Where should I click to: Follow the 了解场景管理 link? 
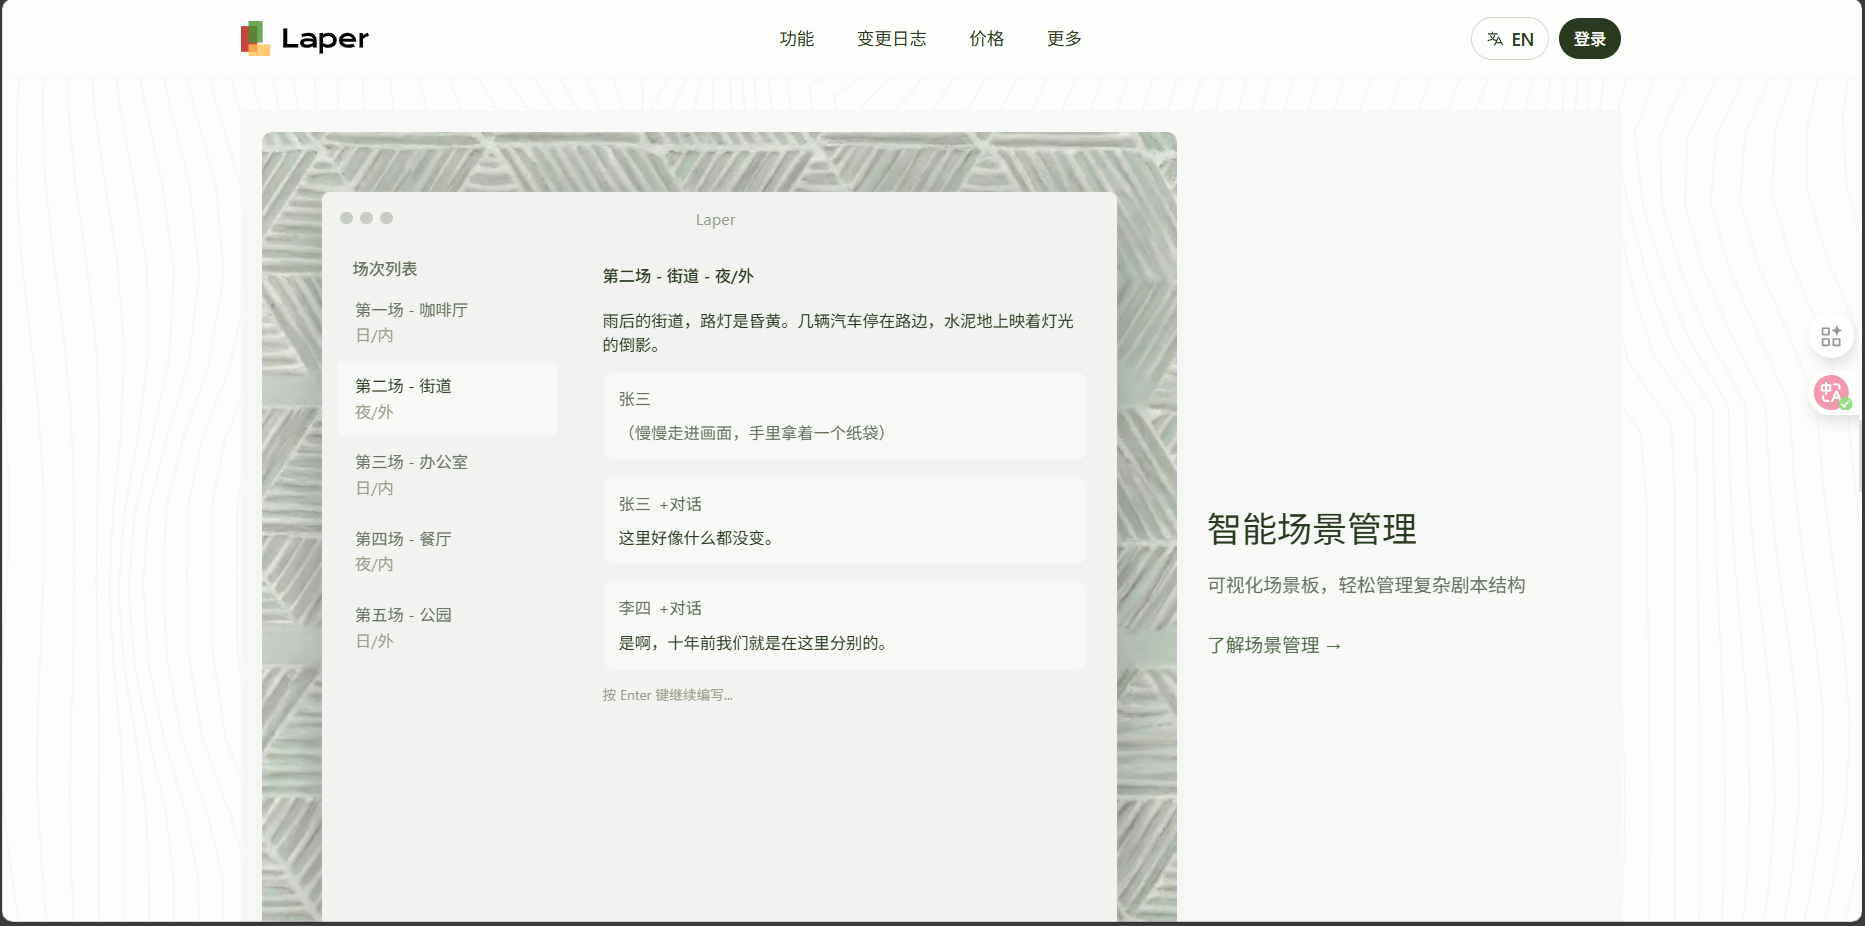(x=1274, y=645)
